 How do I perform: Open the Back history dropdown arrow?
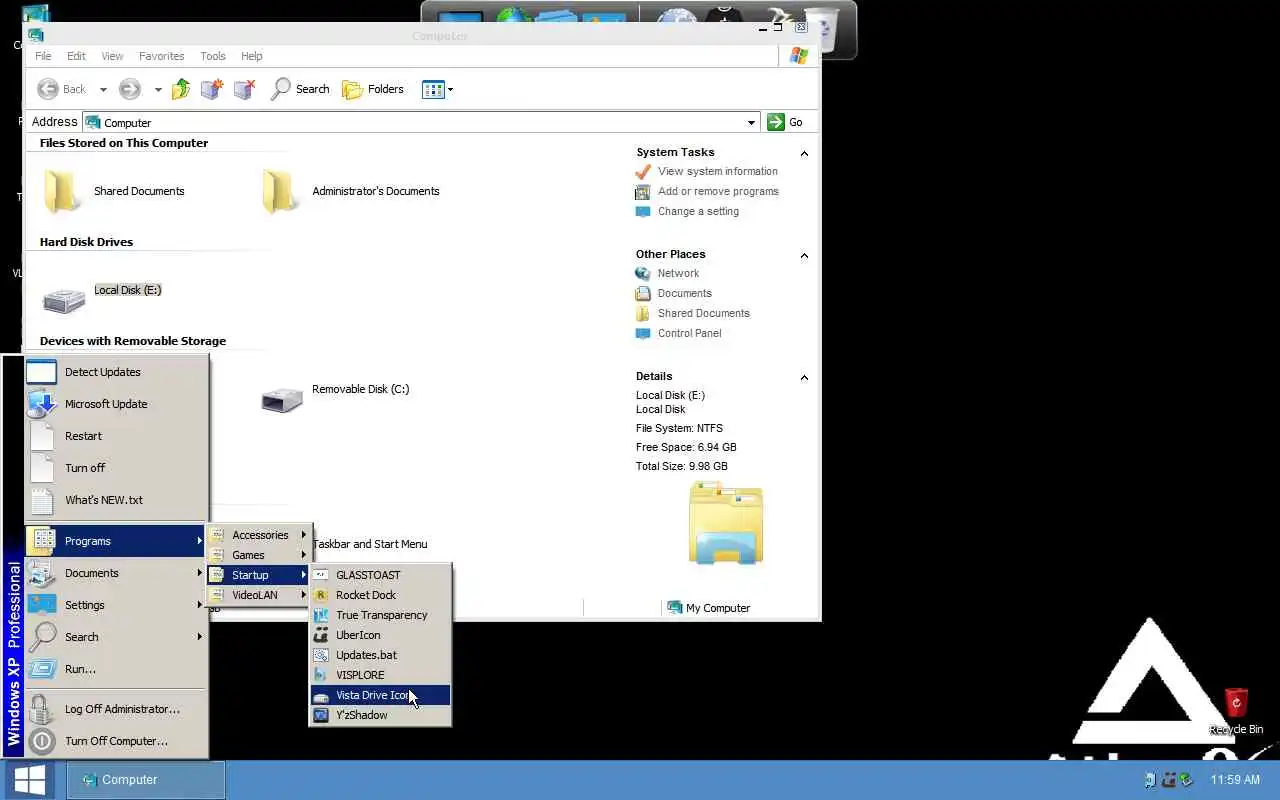coord(103,90)
